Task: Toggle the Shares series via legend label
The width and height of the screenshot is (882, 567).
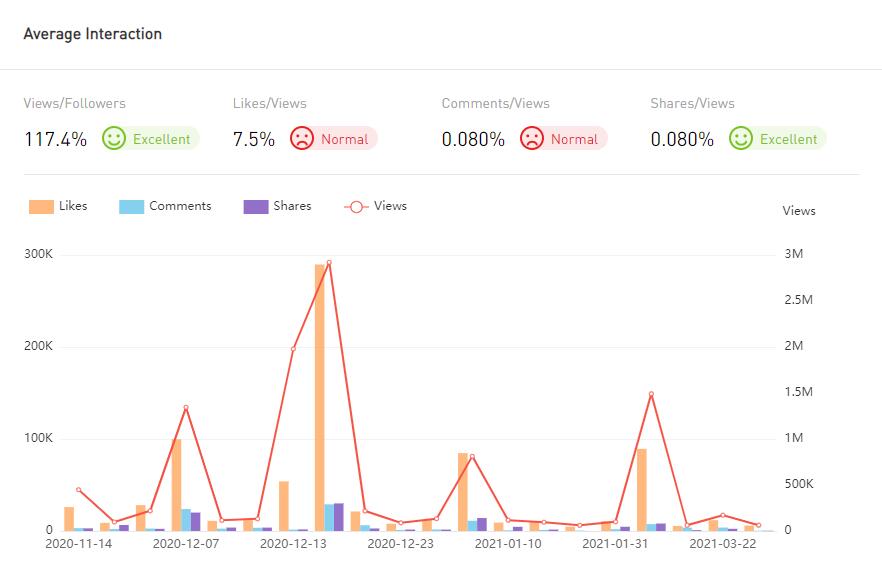Action: [x=292, y=206]
